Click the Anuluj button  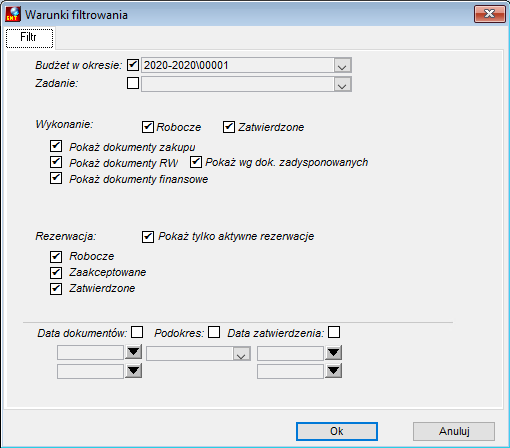(454, 431)
